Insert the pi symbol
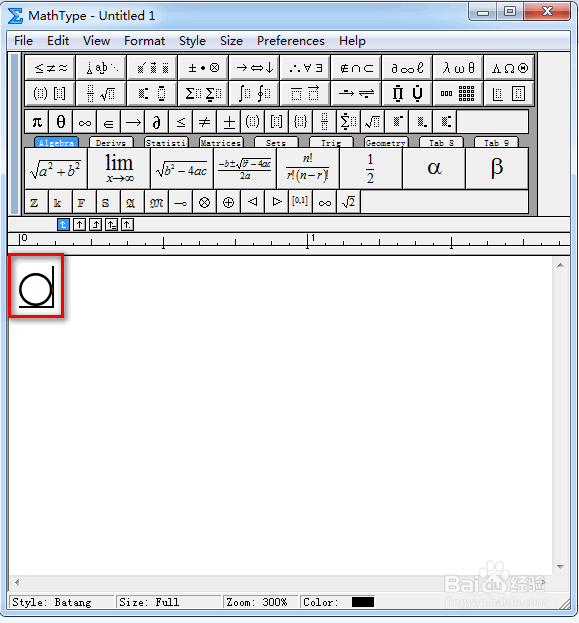The height and width of the screenshot is (623, 579). pos(37,122)
